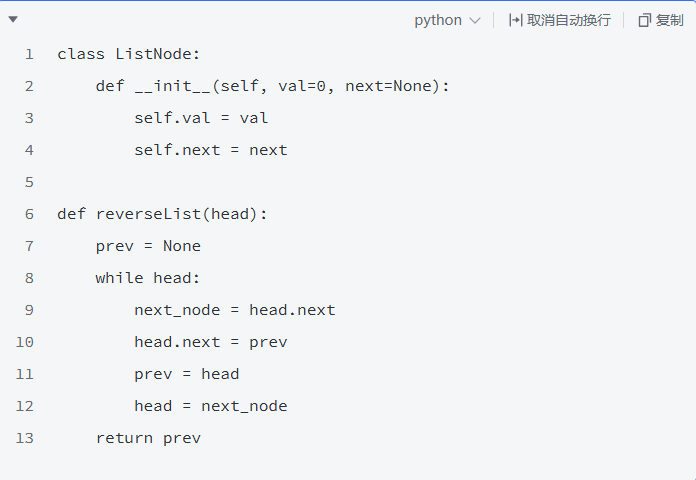Click the "return prev" statement
Image resolution: width=696 pixels, height=480 pixels.
coord(148,438)
